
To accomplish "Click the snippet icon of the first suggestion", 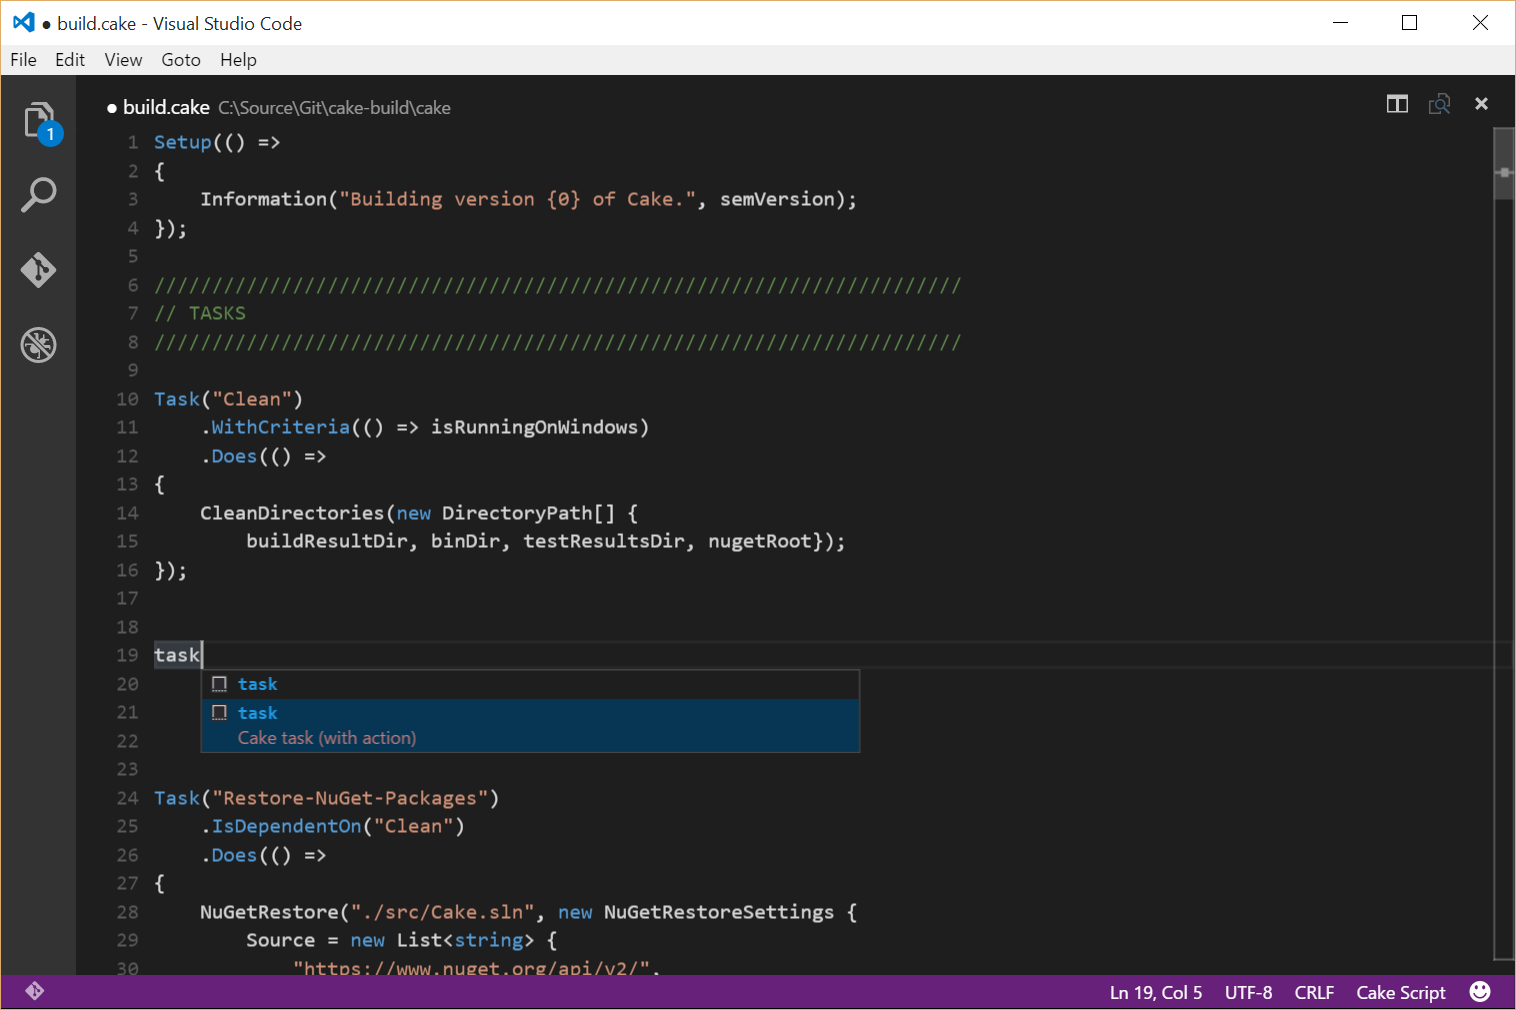I will coord(220,684).
